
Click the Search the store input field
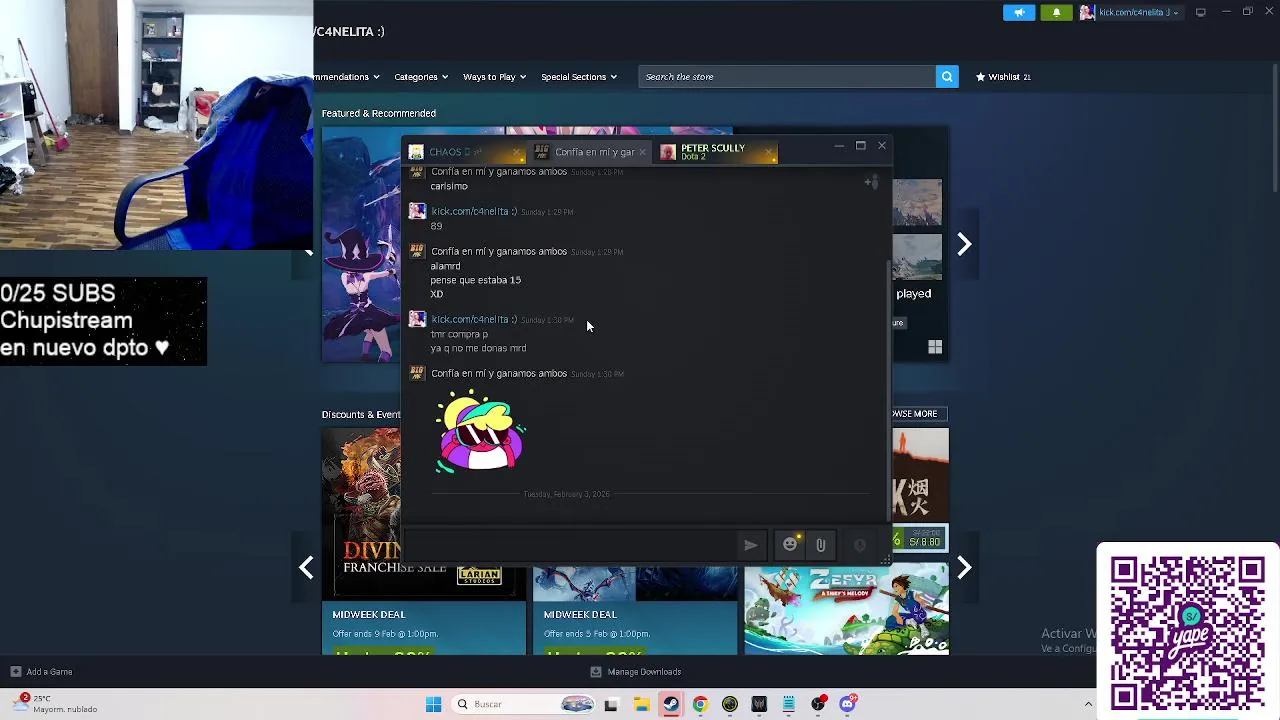(787, 77)
